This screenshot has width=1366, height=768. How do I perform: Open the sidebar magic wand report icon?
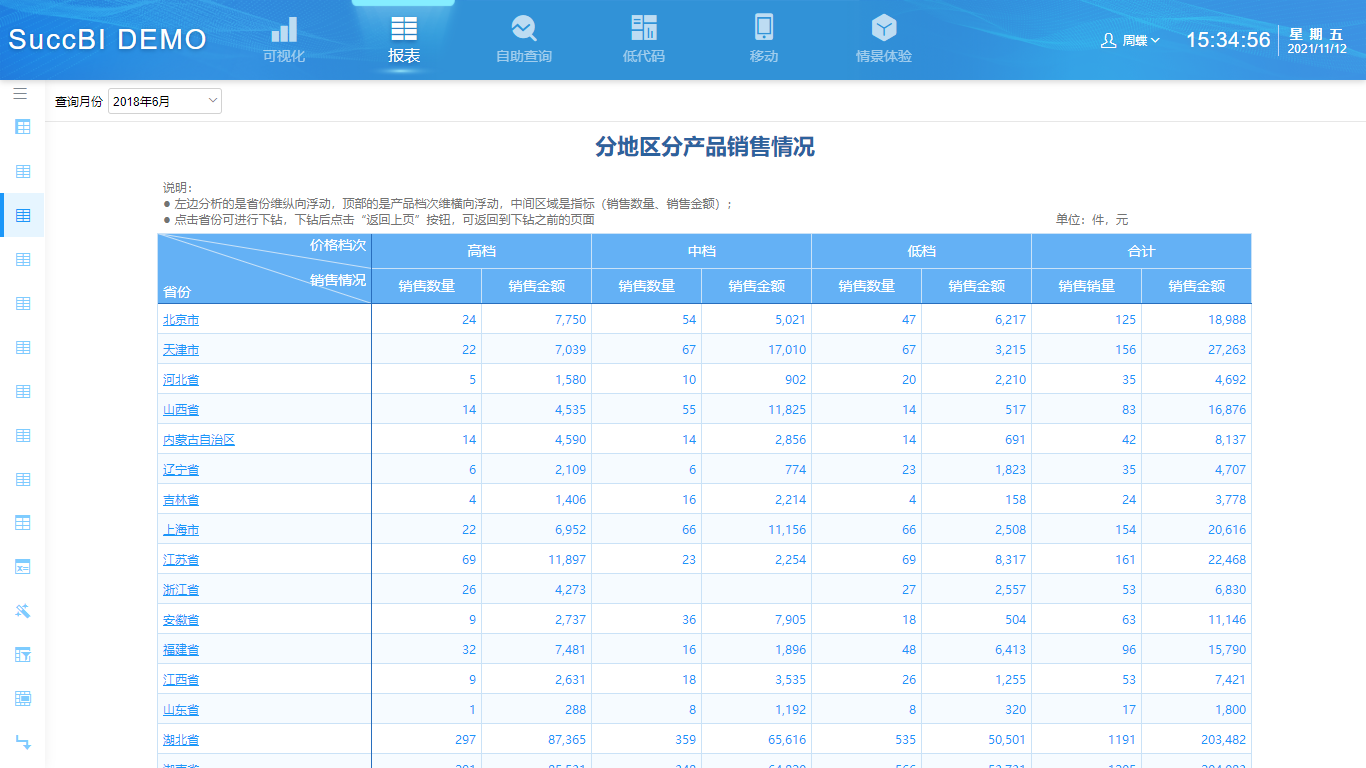[x=23, y=611]
